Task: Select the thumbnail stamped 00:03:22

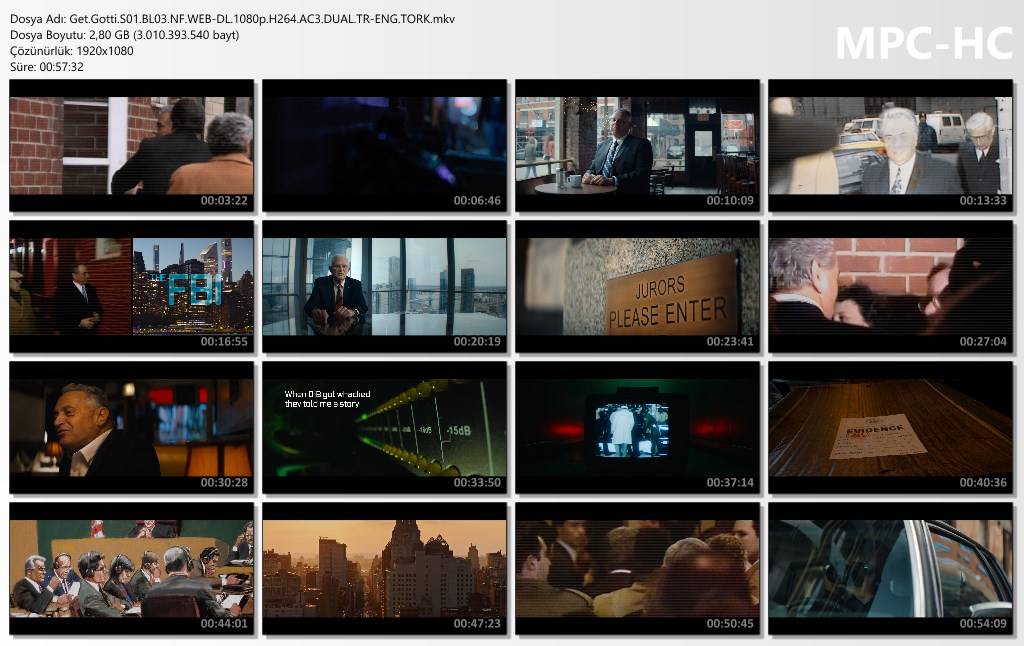Action: pos(131,146)
